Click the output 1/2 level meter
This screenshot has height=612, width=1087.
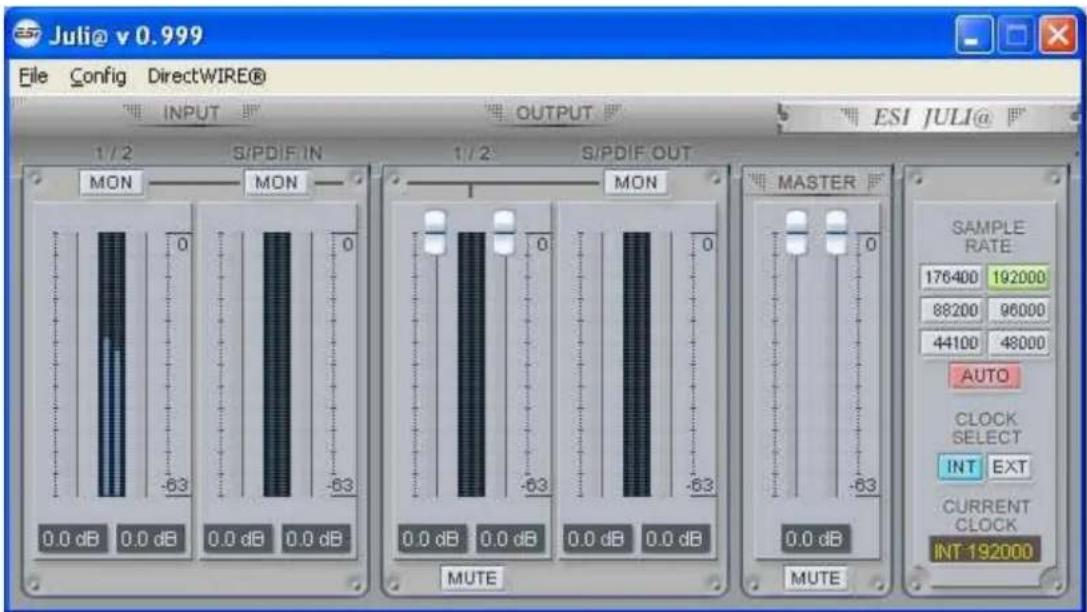[471, 364]
